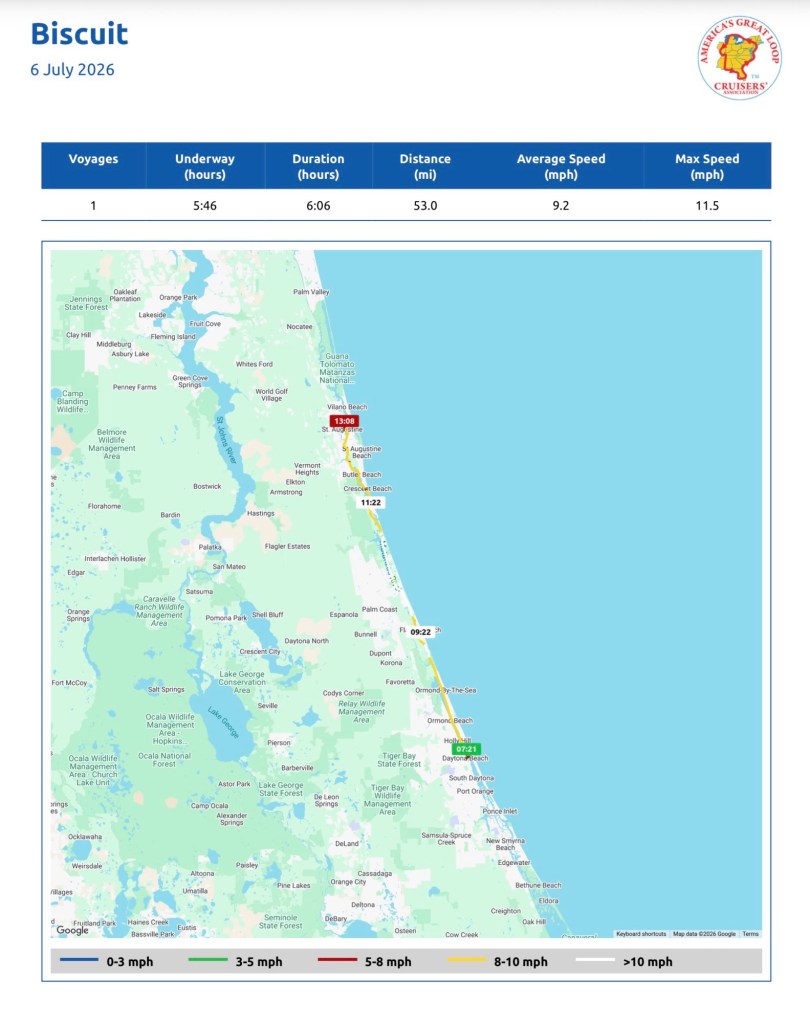
Task: Click the Port Orange map label
Action: tap(475, 791)
